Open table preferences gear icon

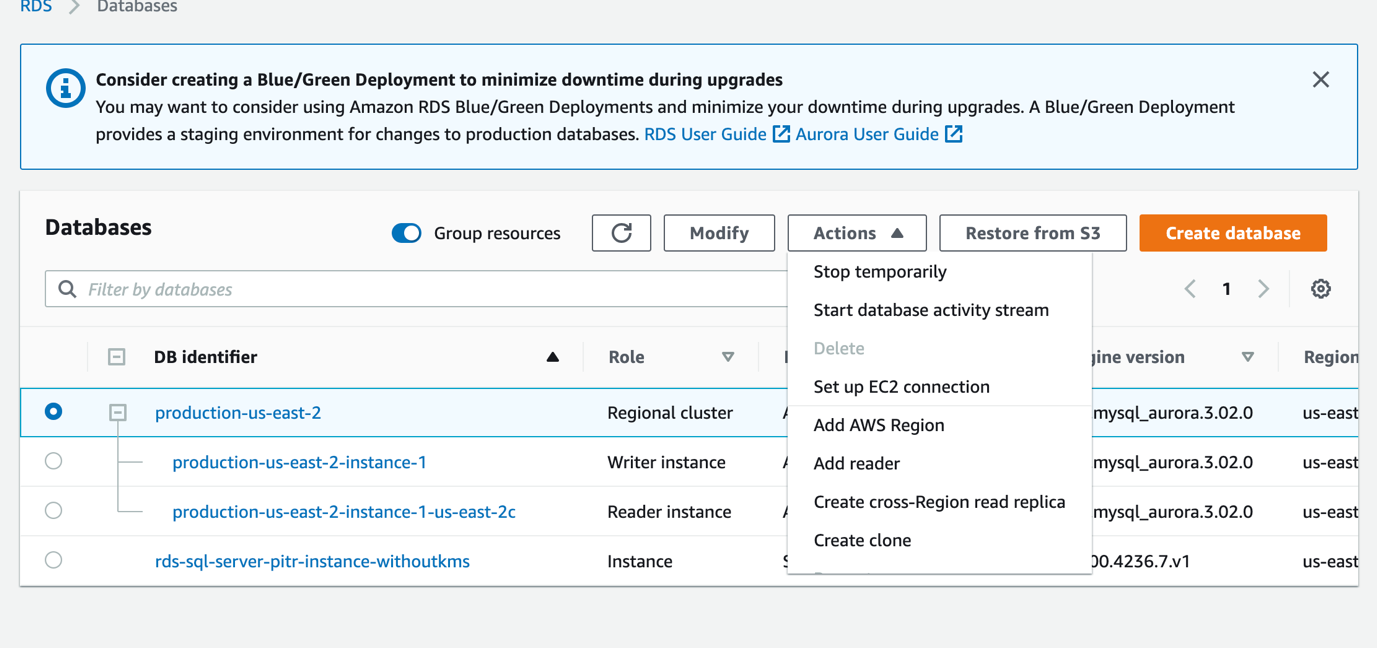[1320, 289]
